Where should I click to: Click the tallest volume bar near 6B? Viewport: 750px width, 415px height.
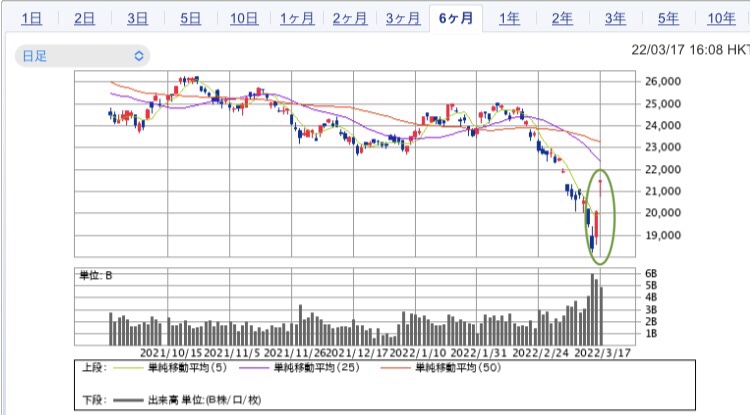pos(592,309)
